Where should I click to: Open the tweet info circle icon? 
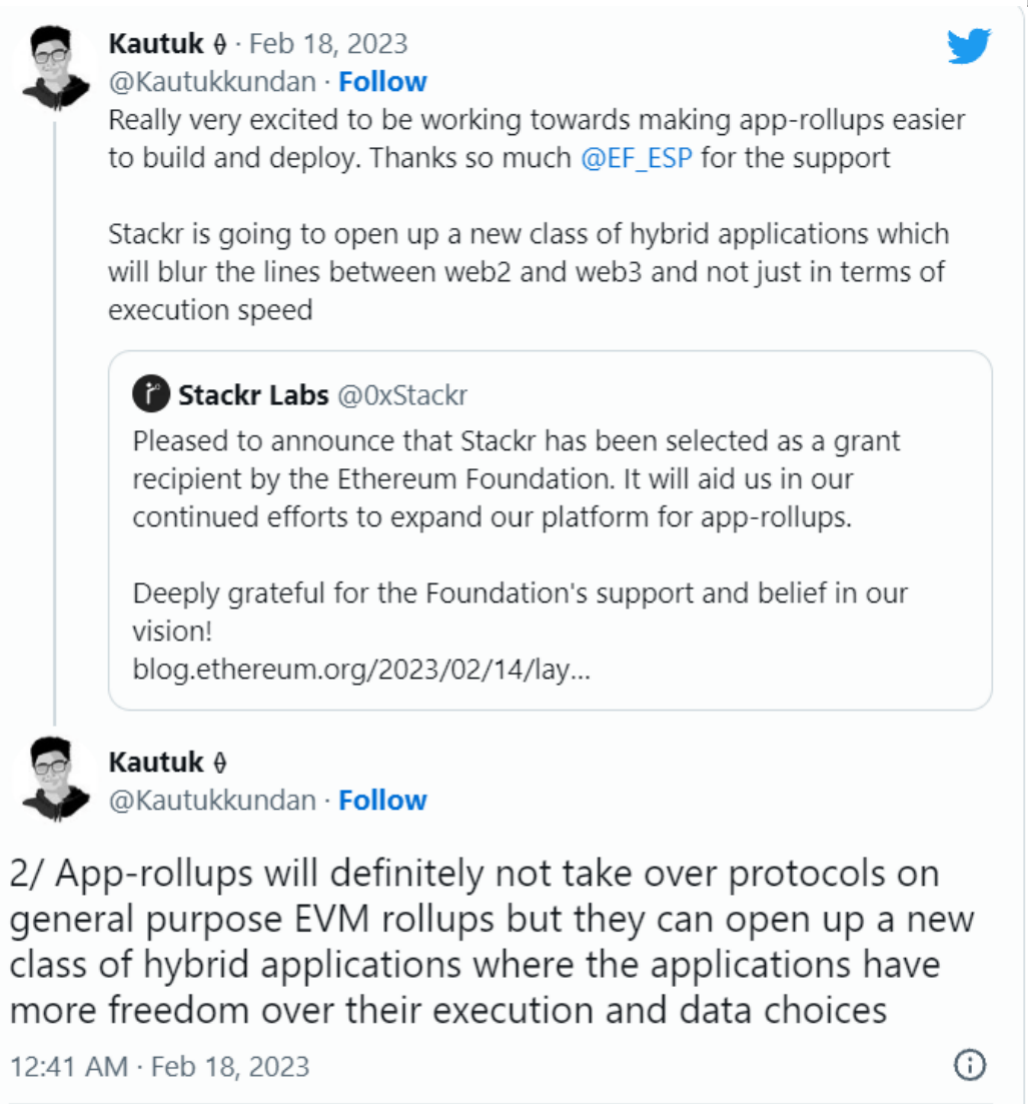[970, 1066]
